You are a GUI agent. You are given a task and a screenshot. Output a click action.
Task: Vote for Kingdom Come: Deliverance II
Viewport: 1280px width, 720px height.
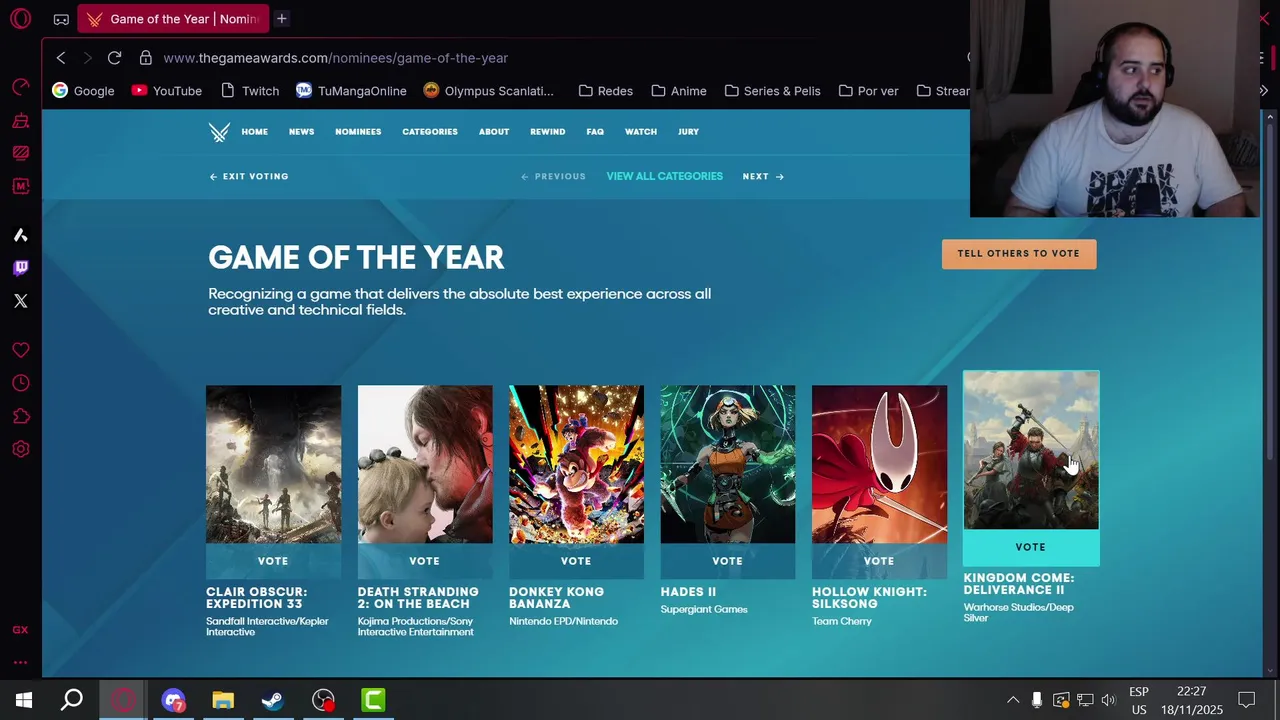tap(1031, 547)
